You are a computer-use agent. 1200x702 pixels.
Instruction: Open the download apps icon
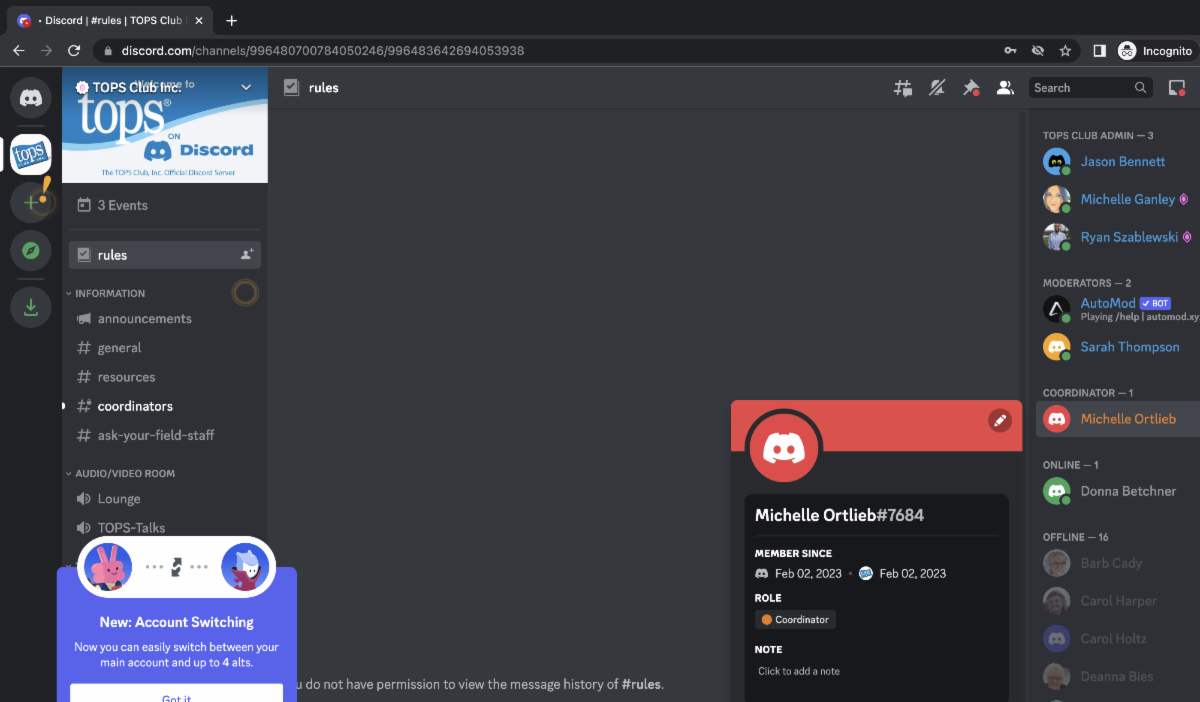coord(30,307)
